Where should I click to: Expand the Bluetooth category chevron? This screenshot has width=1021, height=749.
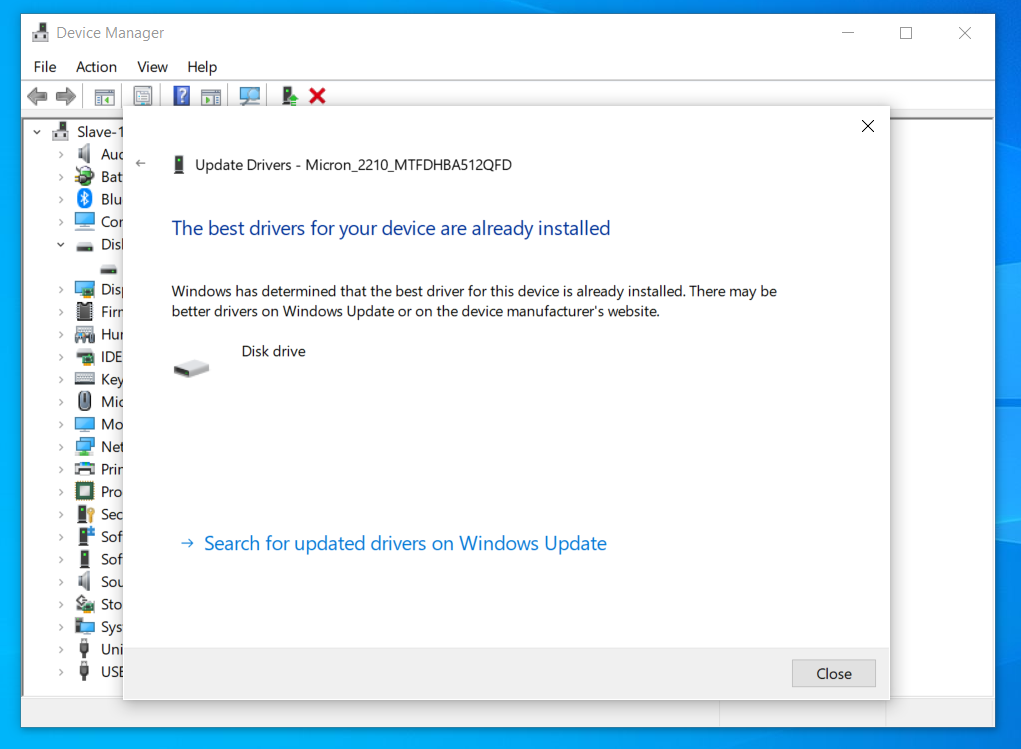coord(61,199)
